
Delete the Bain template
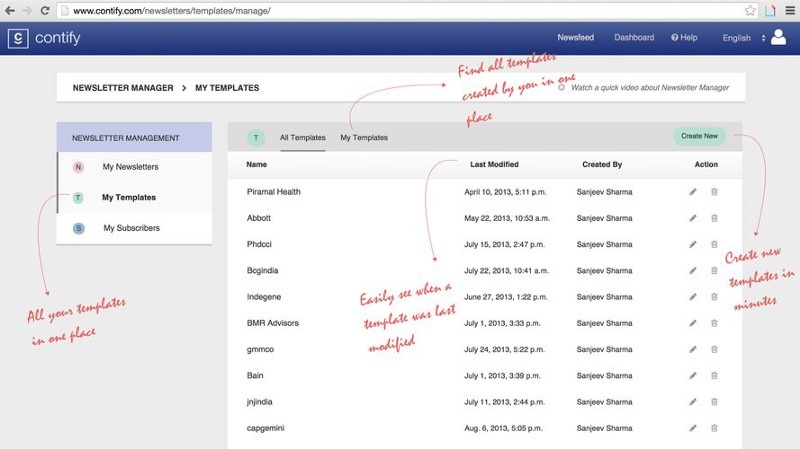point(714,376)
